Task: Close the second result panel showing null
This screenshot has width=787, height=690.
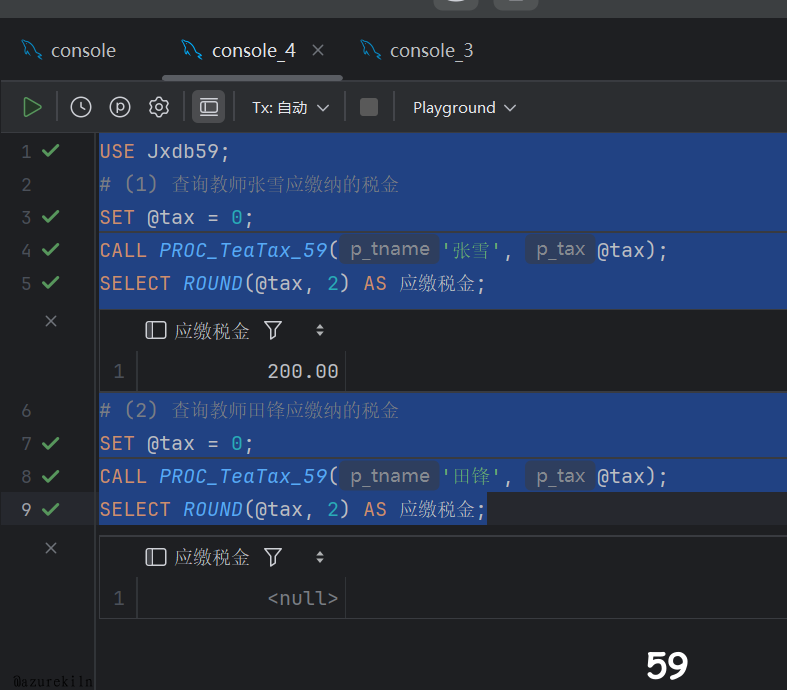Action: coord(51,547)
